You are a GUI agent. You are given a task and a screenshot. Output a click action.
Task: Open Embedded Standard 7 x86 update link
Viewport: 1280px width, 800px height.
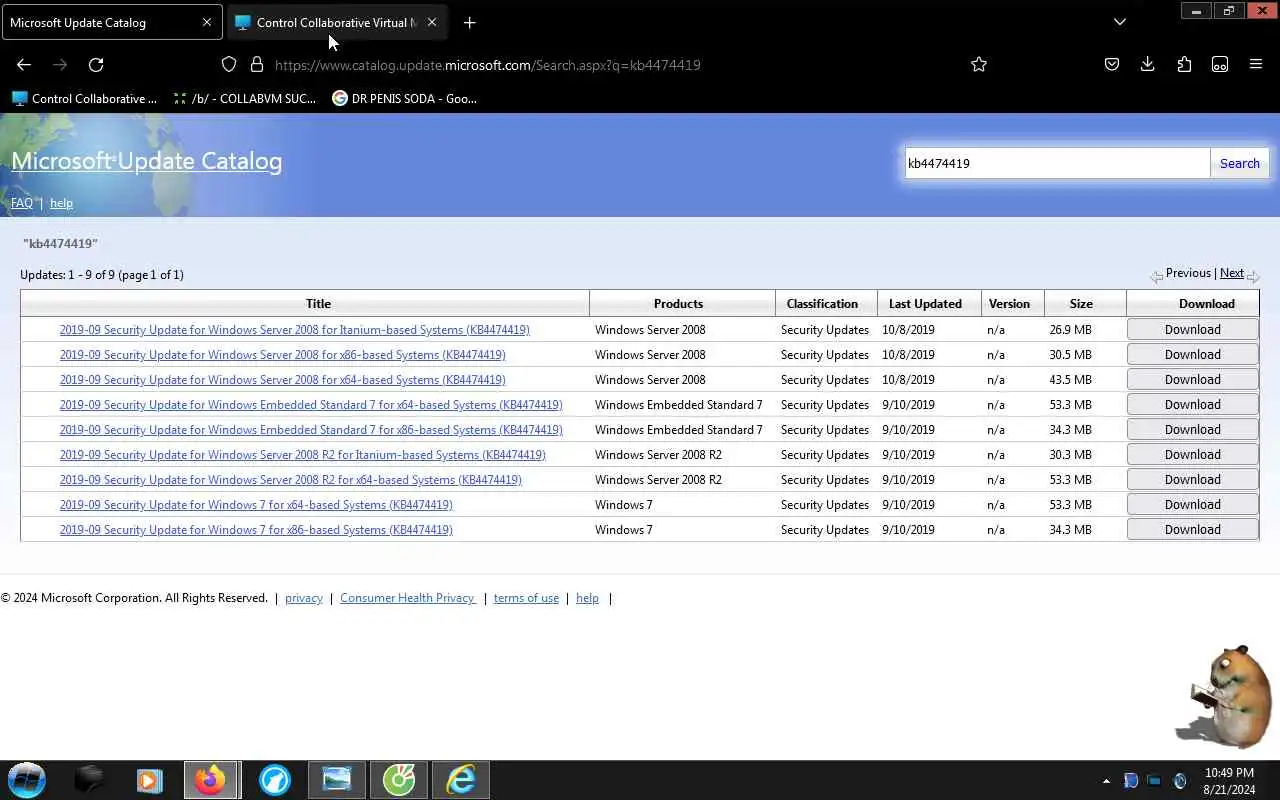(311, 430)
